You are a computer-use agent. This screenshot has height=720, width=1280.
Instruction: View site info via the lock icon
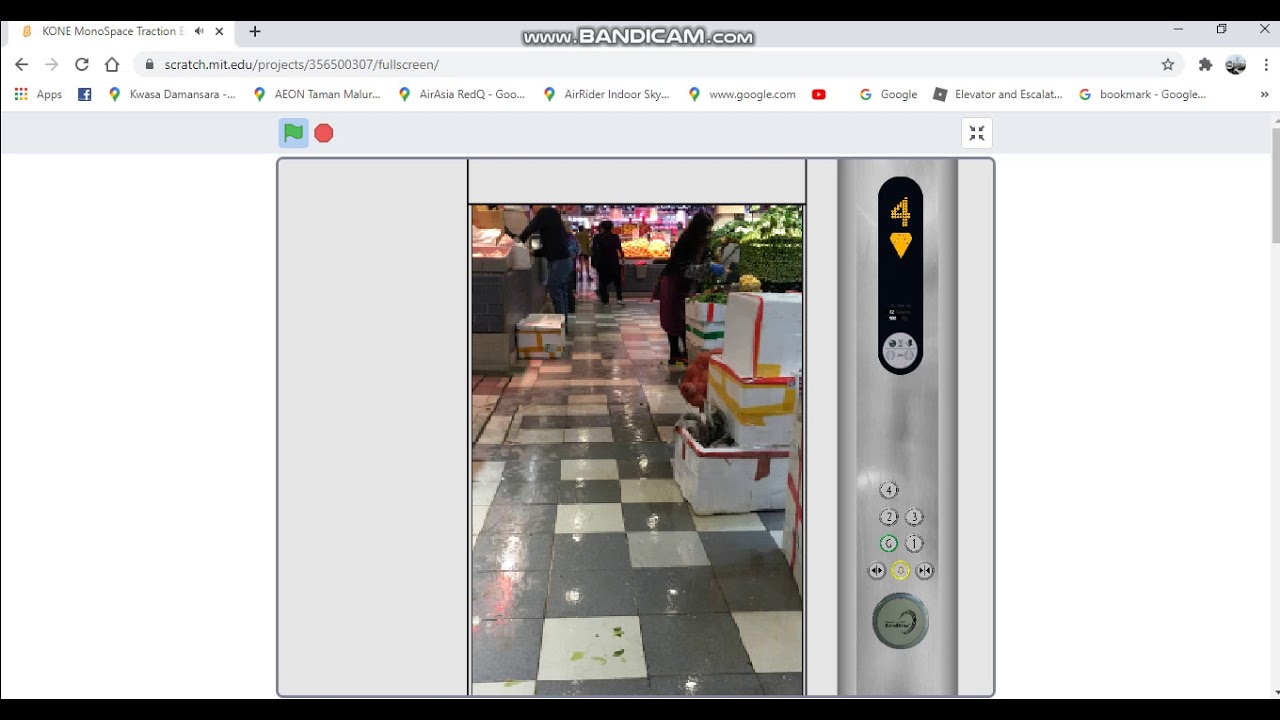pyautogui.click(x=150, y=64)
